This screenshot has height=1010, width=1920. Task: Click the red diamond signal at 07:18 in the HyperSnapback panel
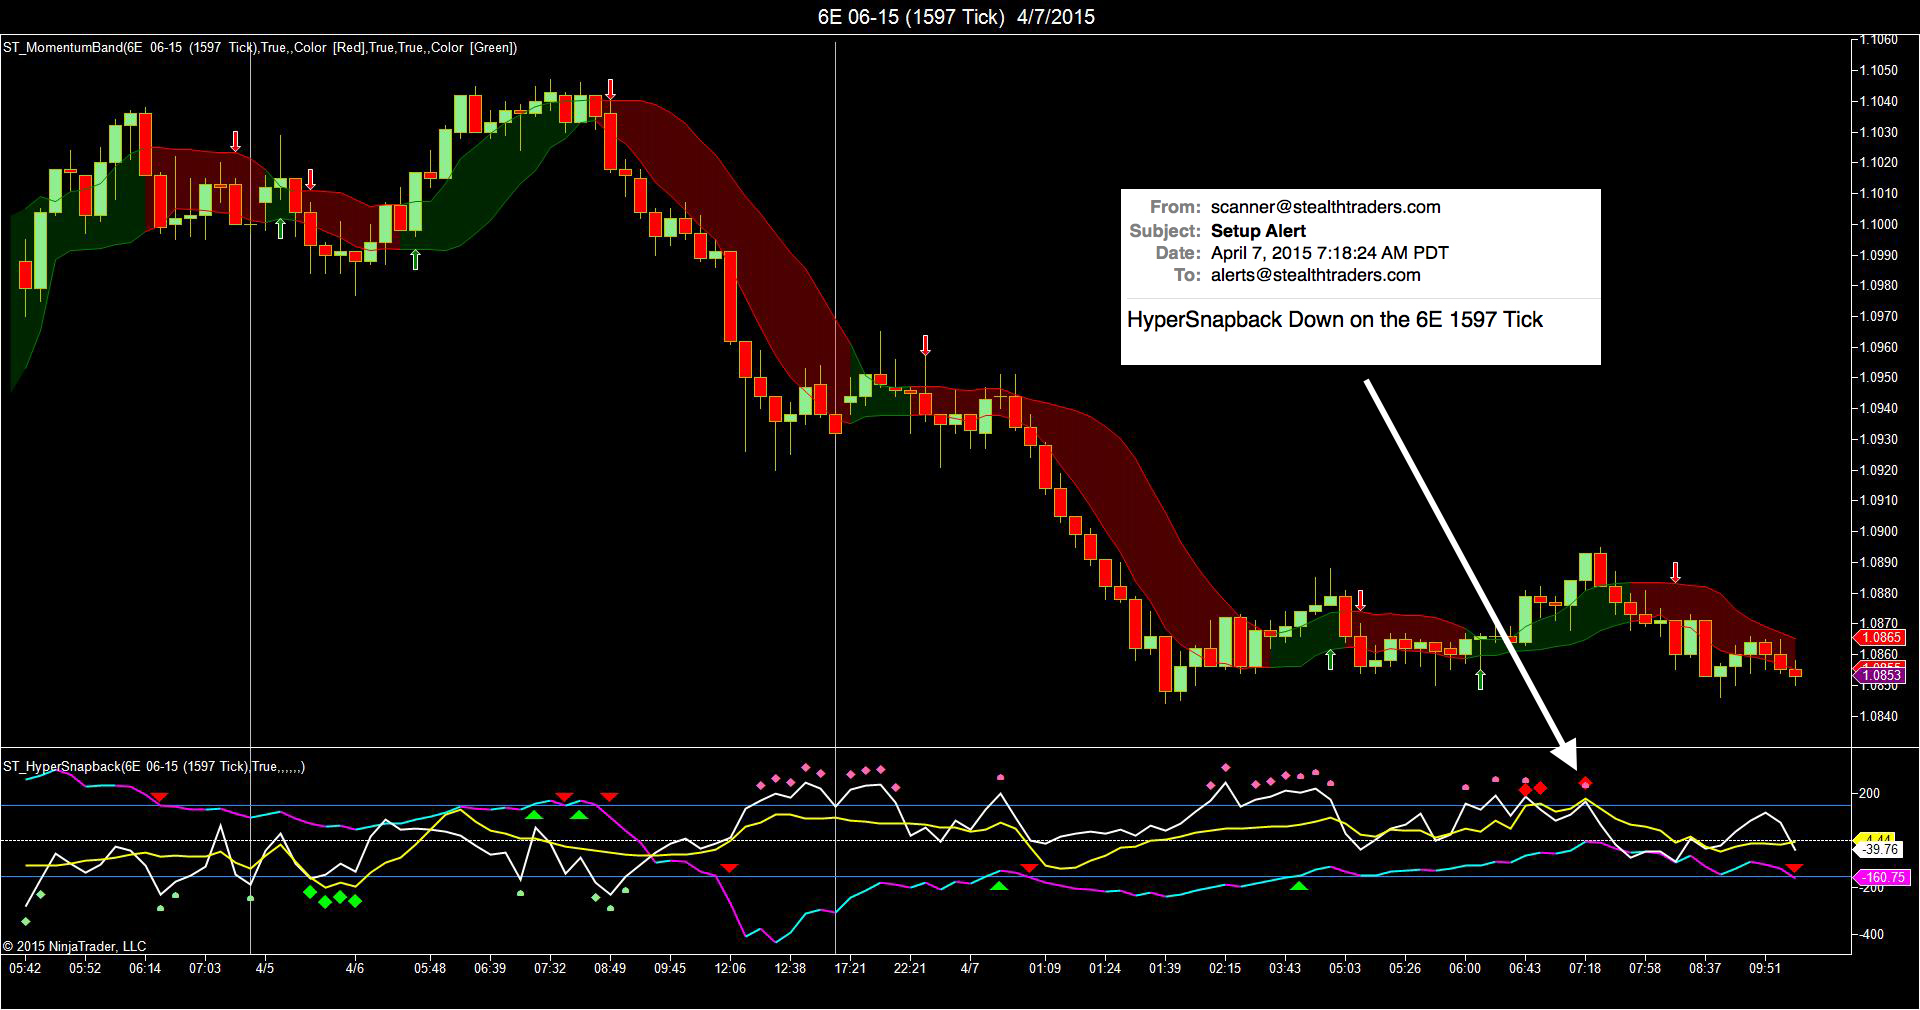pyautogui.click(x=1585, y=783)
